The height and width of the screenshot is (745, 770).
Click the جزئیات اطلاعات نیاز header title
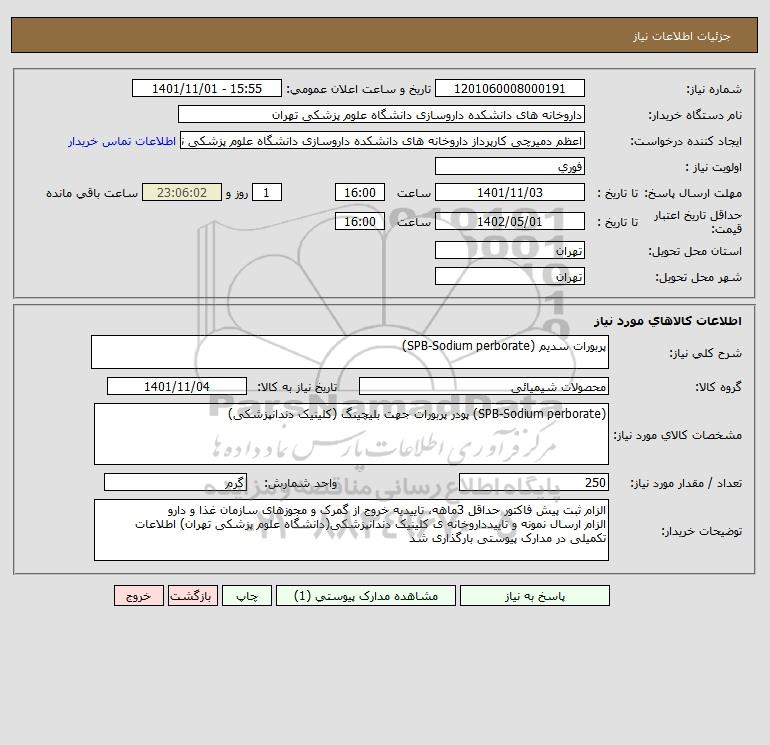coord(682,36)
